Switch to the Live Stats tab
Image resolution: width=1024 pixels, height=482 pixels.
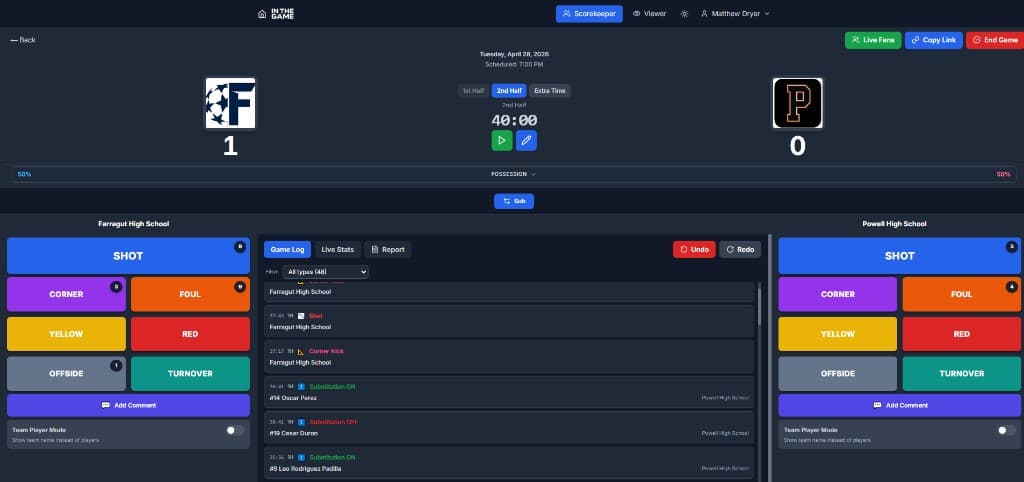[338, 249]
